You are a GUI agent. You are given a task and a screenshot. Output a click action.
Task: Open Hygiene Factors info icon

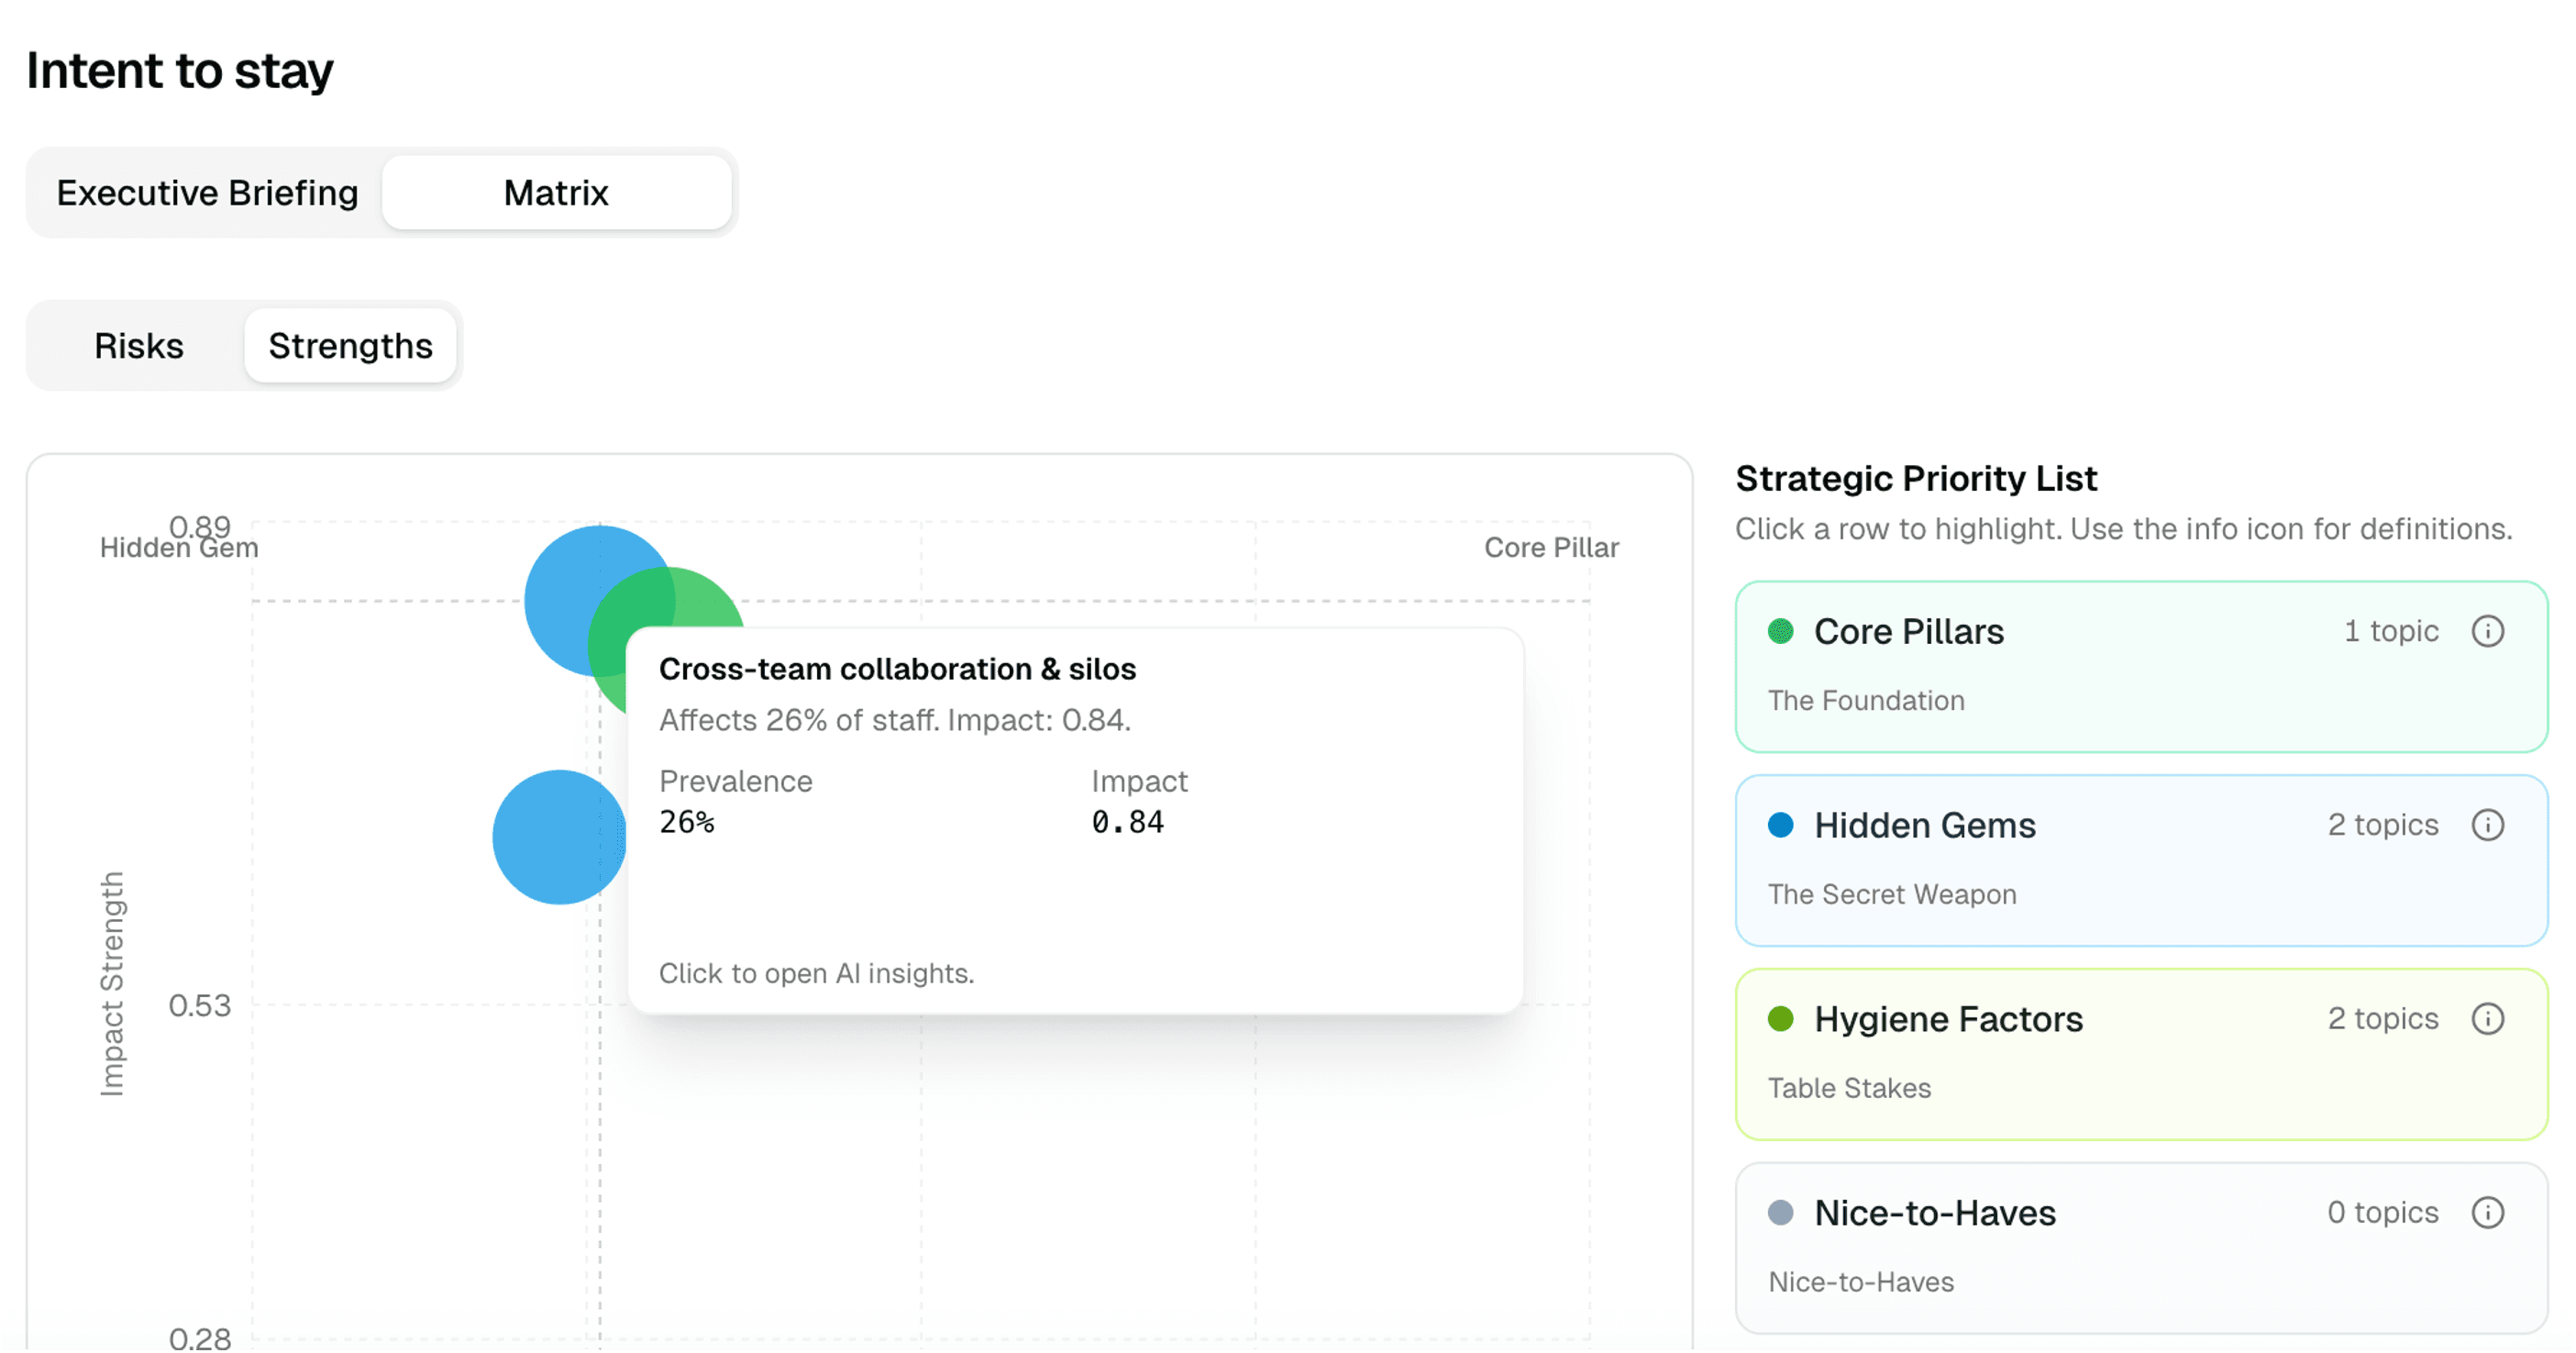point(2487,1019)
